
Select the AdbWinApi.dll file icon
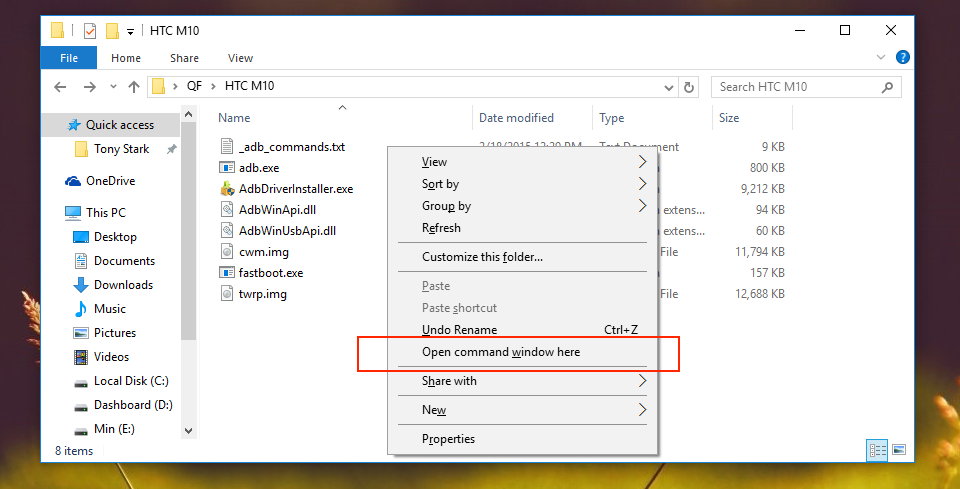(227, 209)
